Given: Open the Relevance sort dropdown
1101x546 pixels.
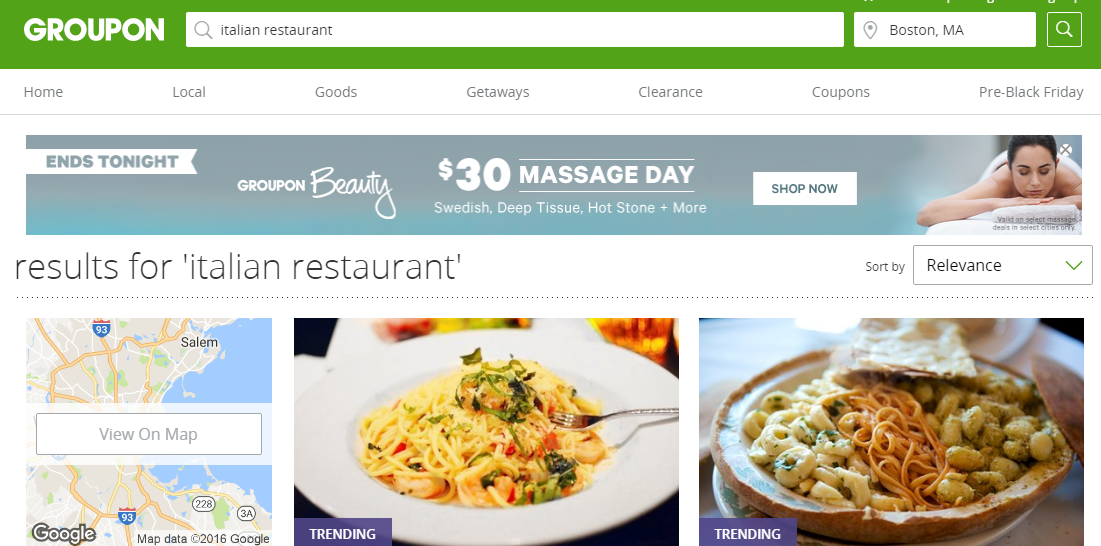Looking at the screenshot, I should coord(1002,265).
